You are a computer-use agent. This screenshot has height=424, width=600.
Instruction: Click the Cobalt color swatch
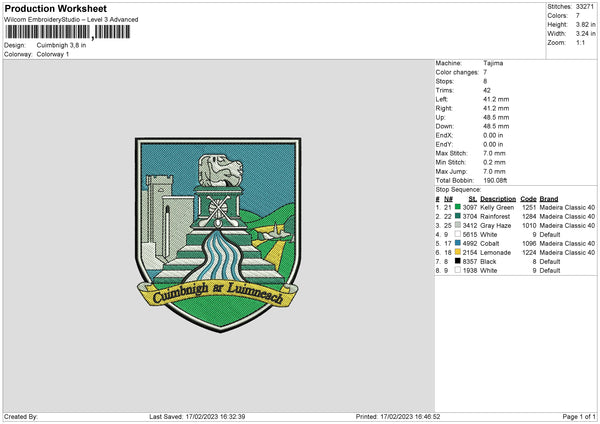[x=458, y=243]
